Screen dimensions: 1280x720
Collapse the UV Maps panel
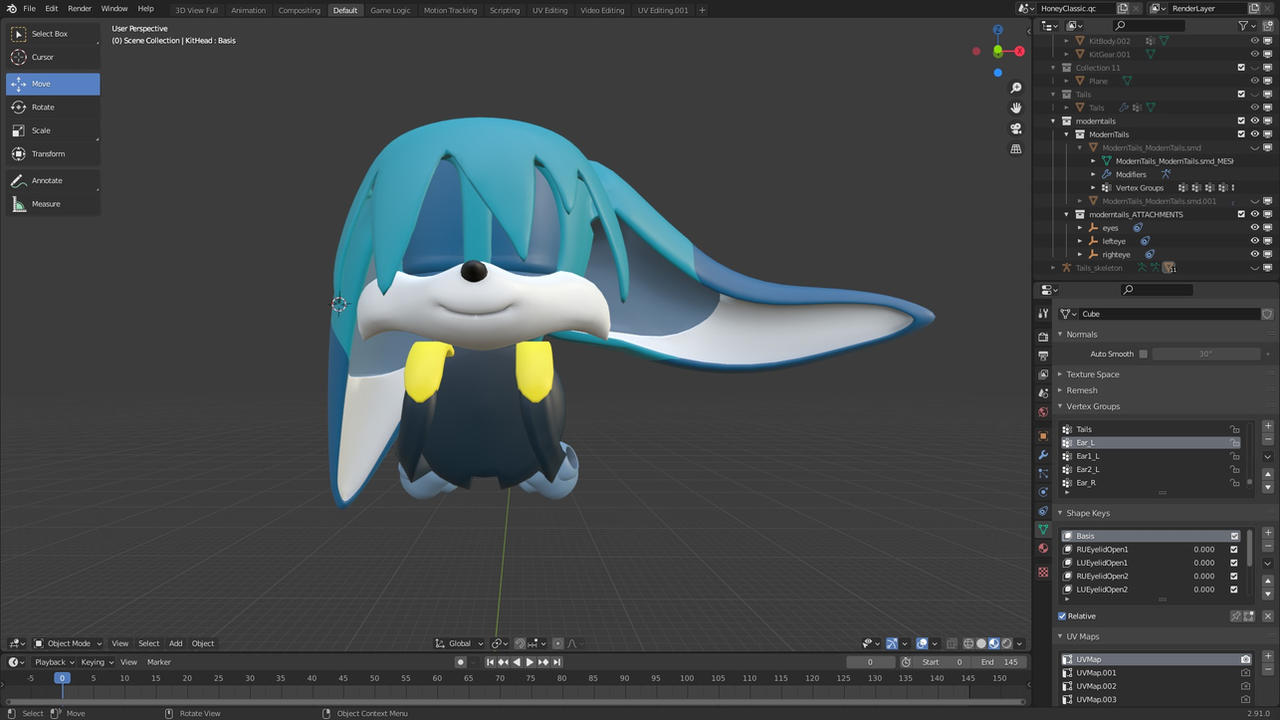(x=1080, y=636)
